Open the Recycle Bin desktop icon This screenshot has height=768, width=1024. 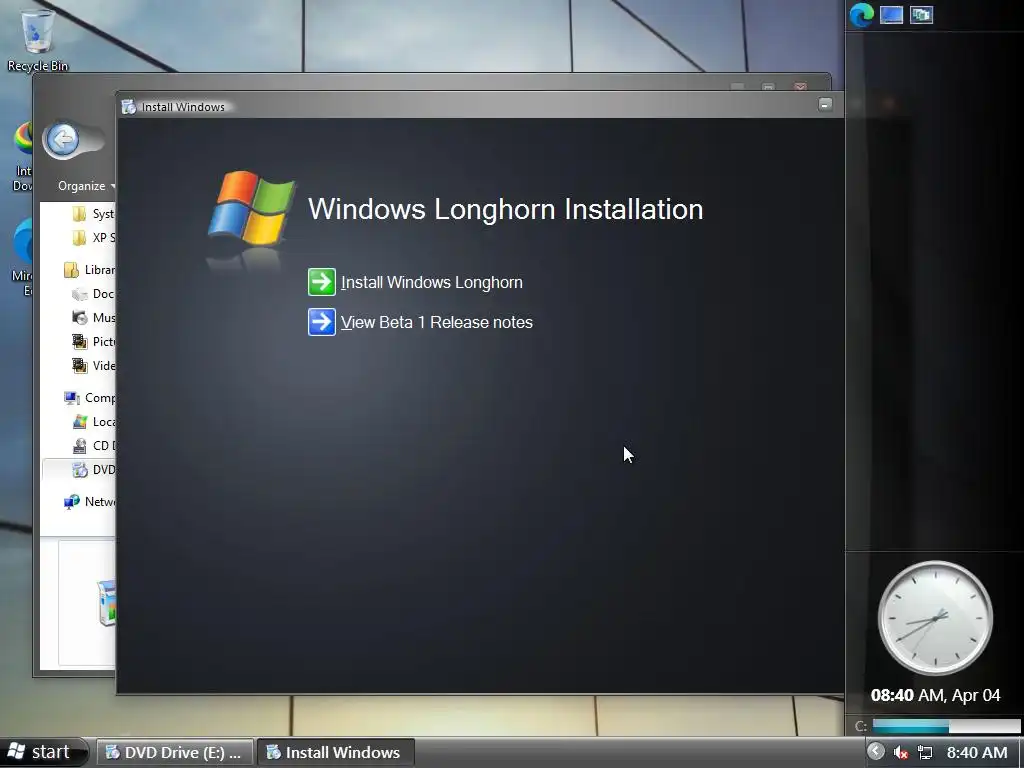tap(37, 39)
